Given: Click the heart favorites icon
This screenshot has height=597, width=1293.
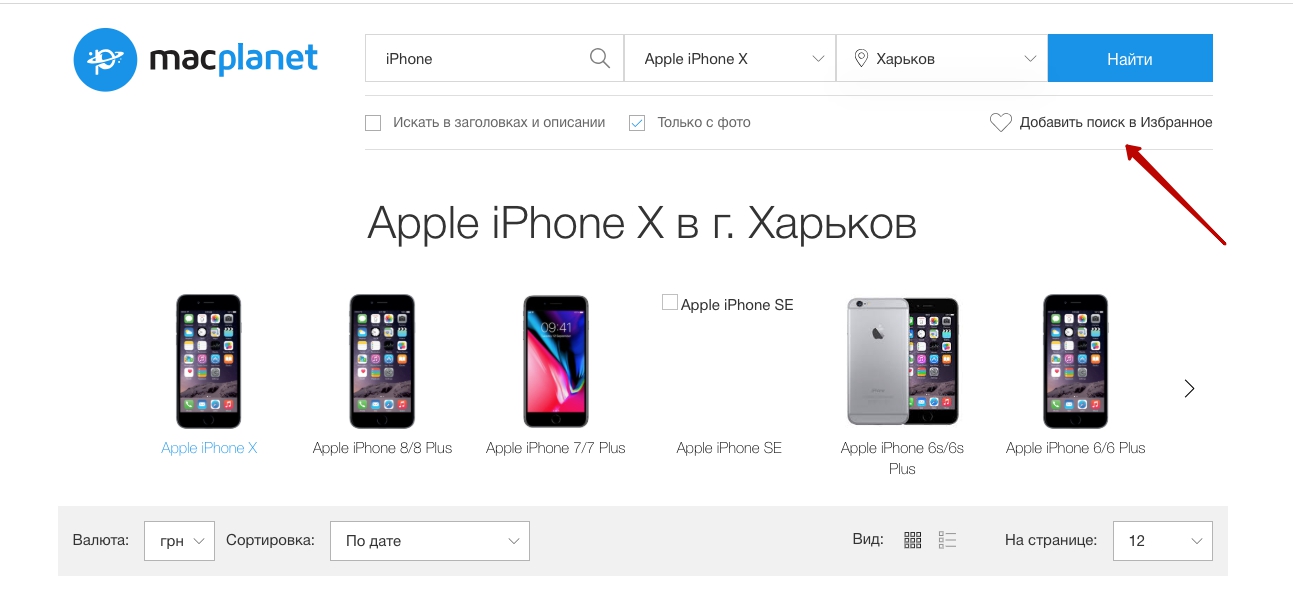Looking at the screenshot, I should point(1000,122).
